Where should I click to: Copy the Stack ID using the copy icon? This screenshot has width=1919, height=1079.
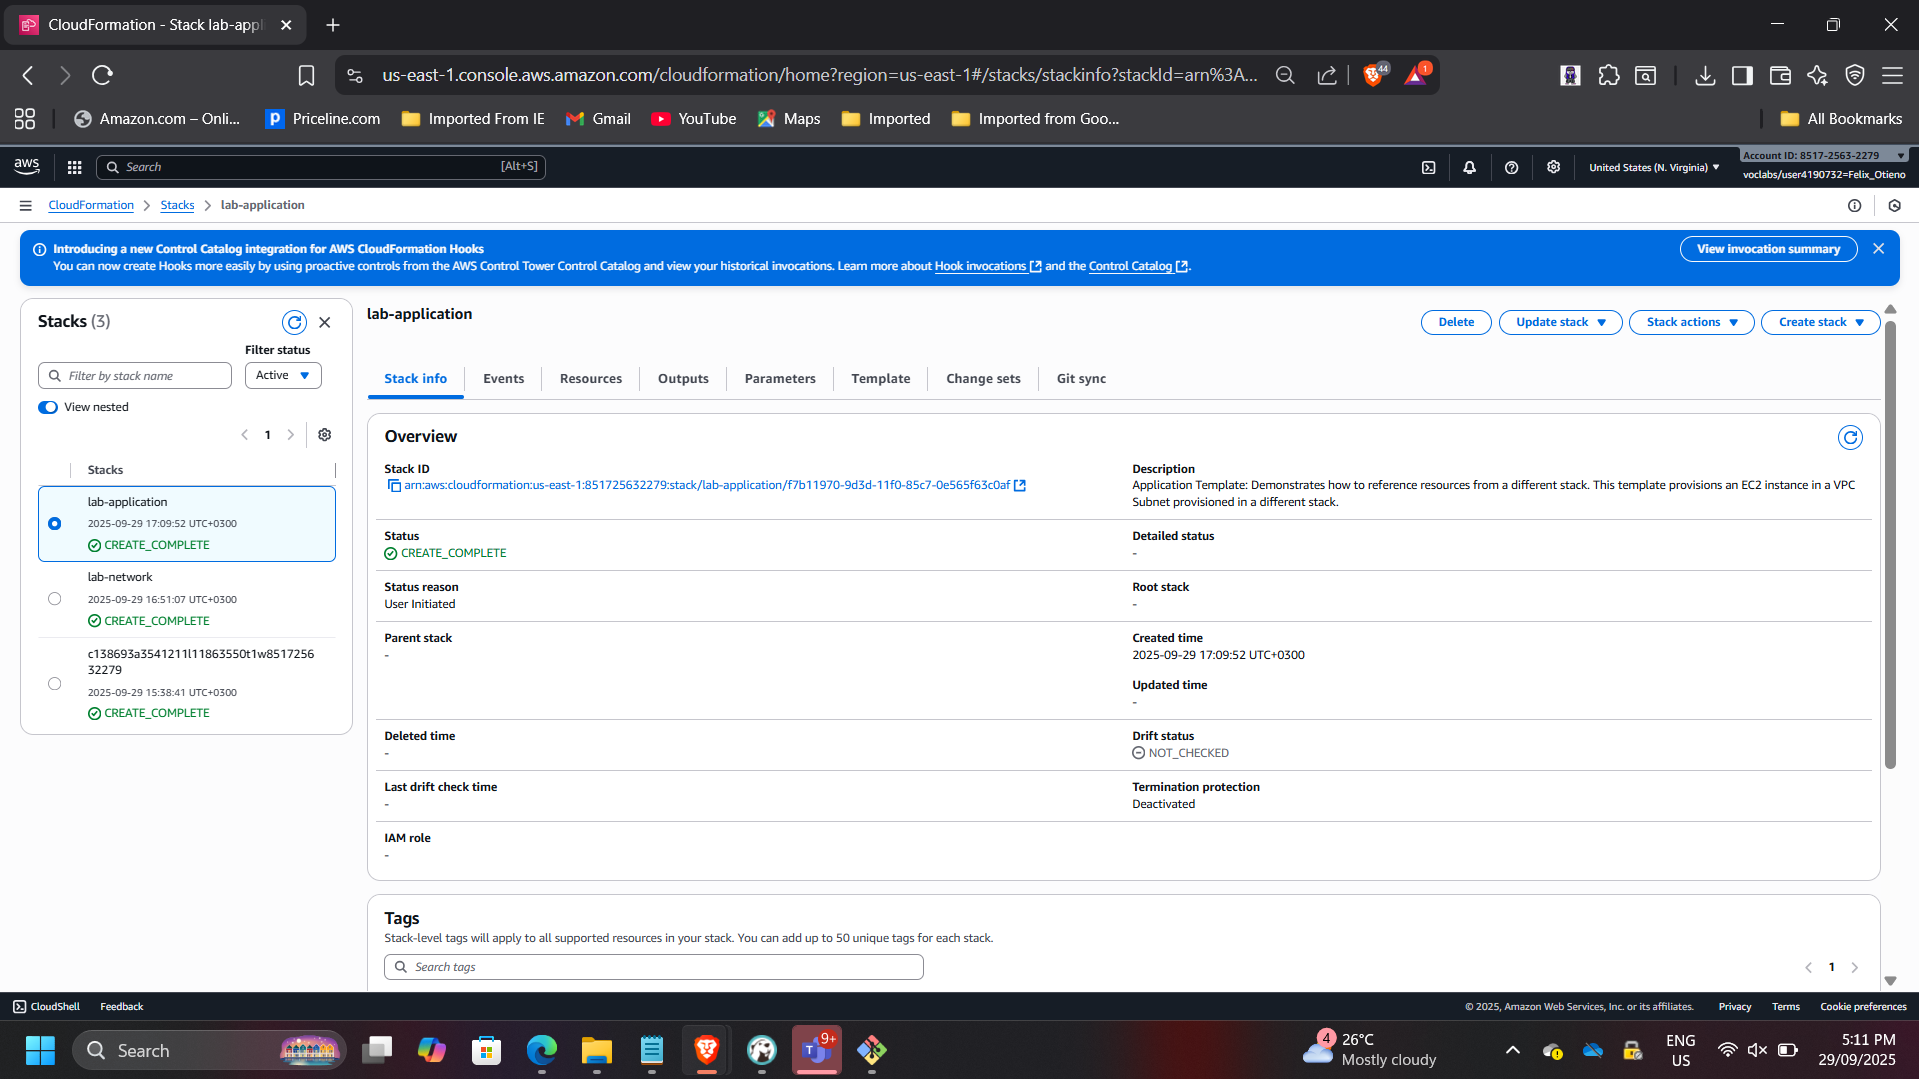click(x=393, y=485)
